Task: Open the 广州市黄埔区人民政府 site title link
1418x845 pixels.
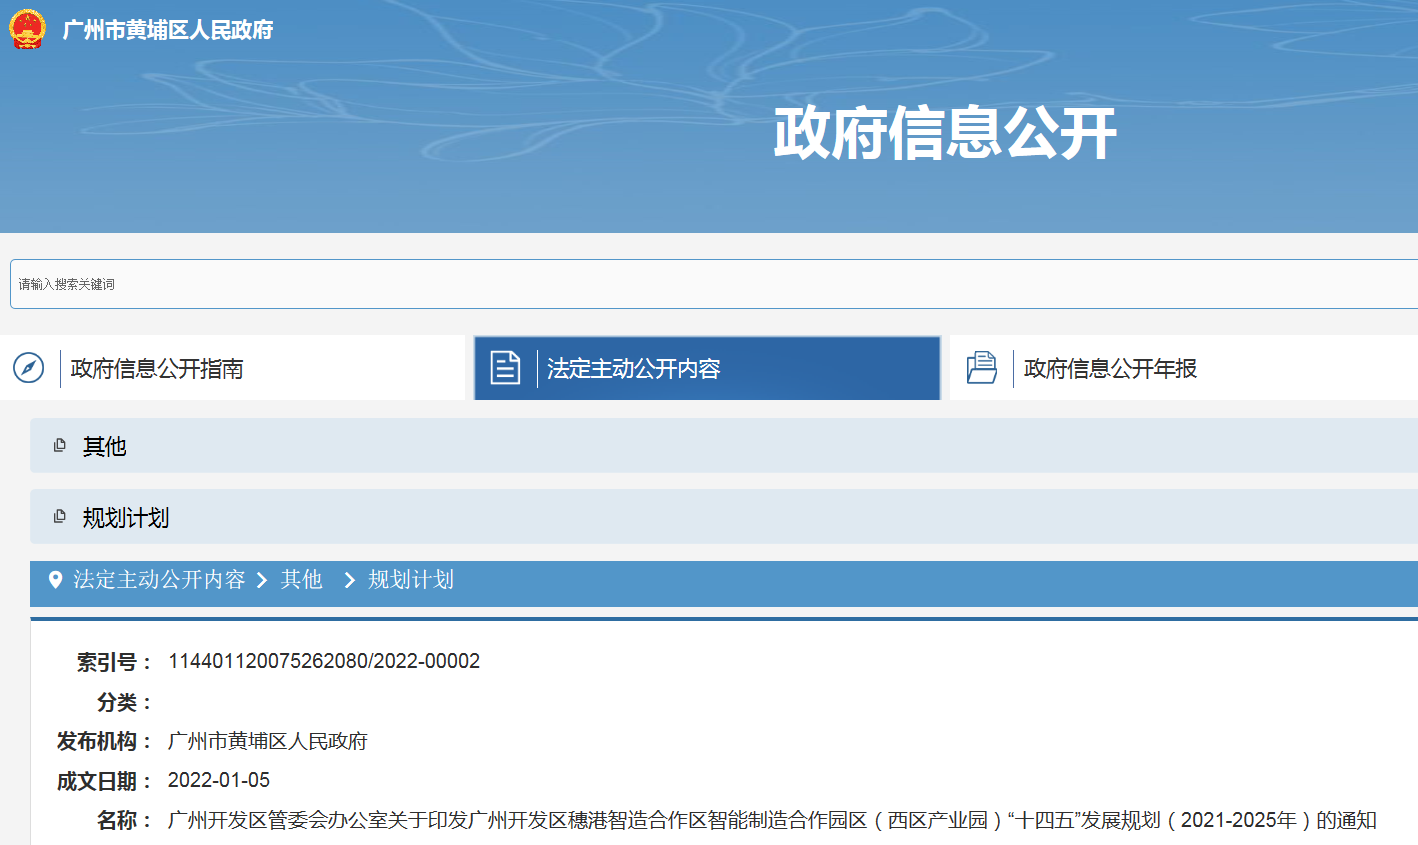Action: point(168,30)
